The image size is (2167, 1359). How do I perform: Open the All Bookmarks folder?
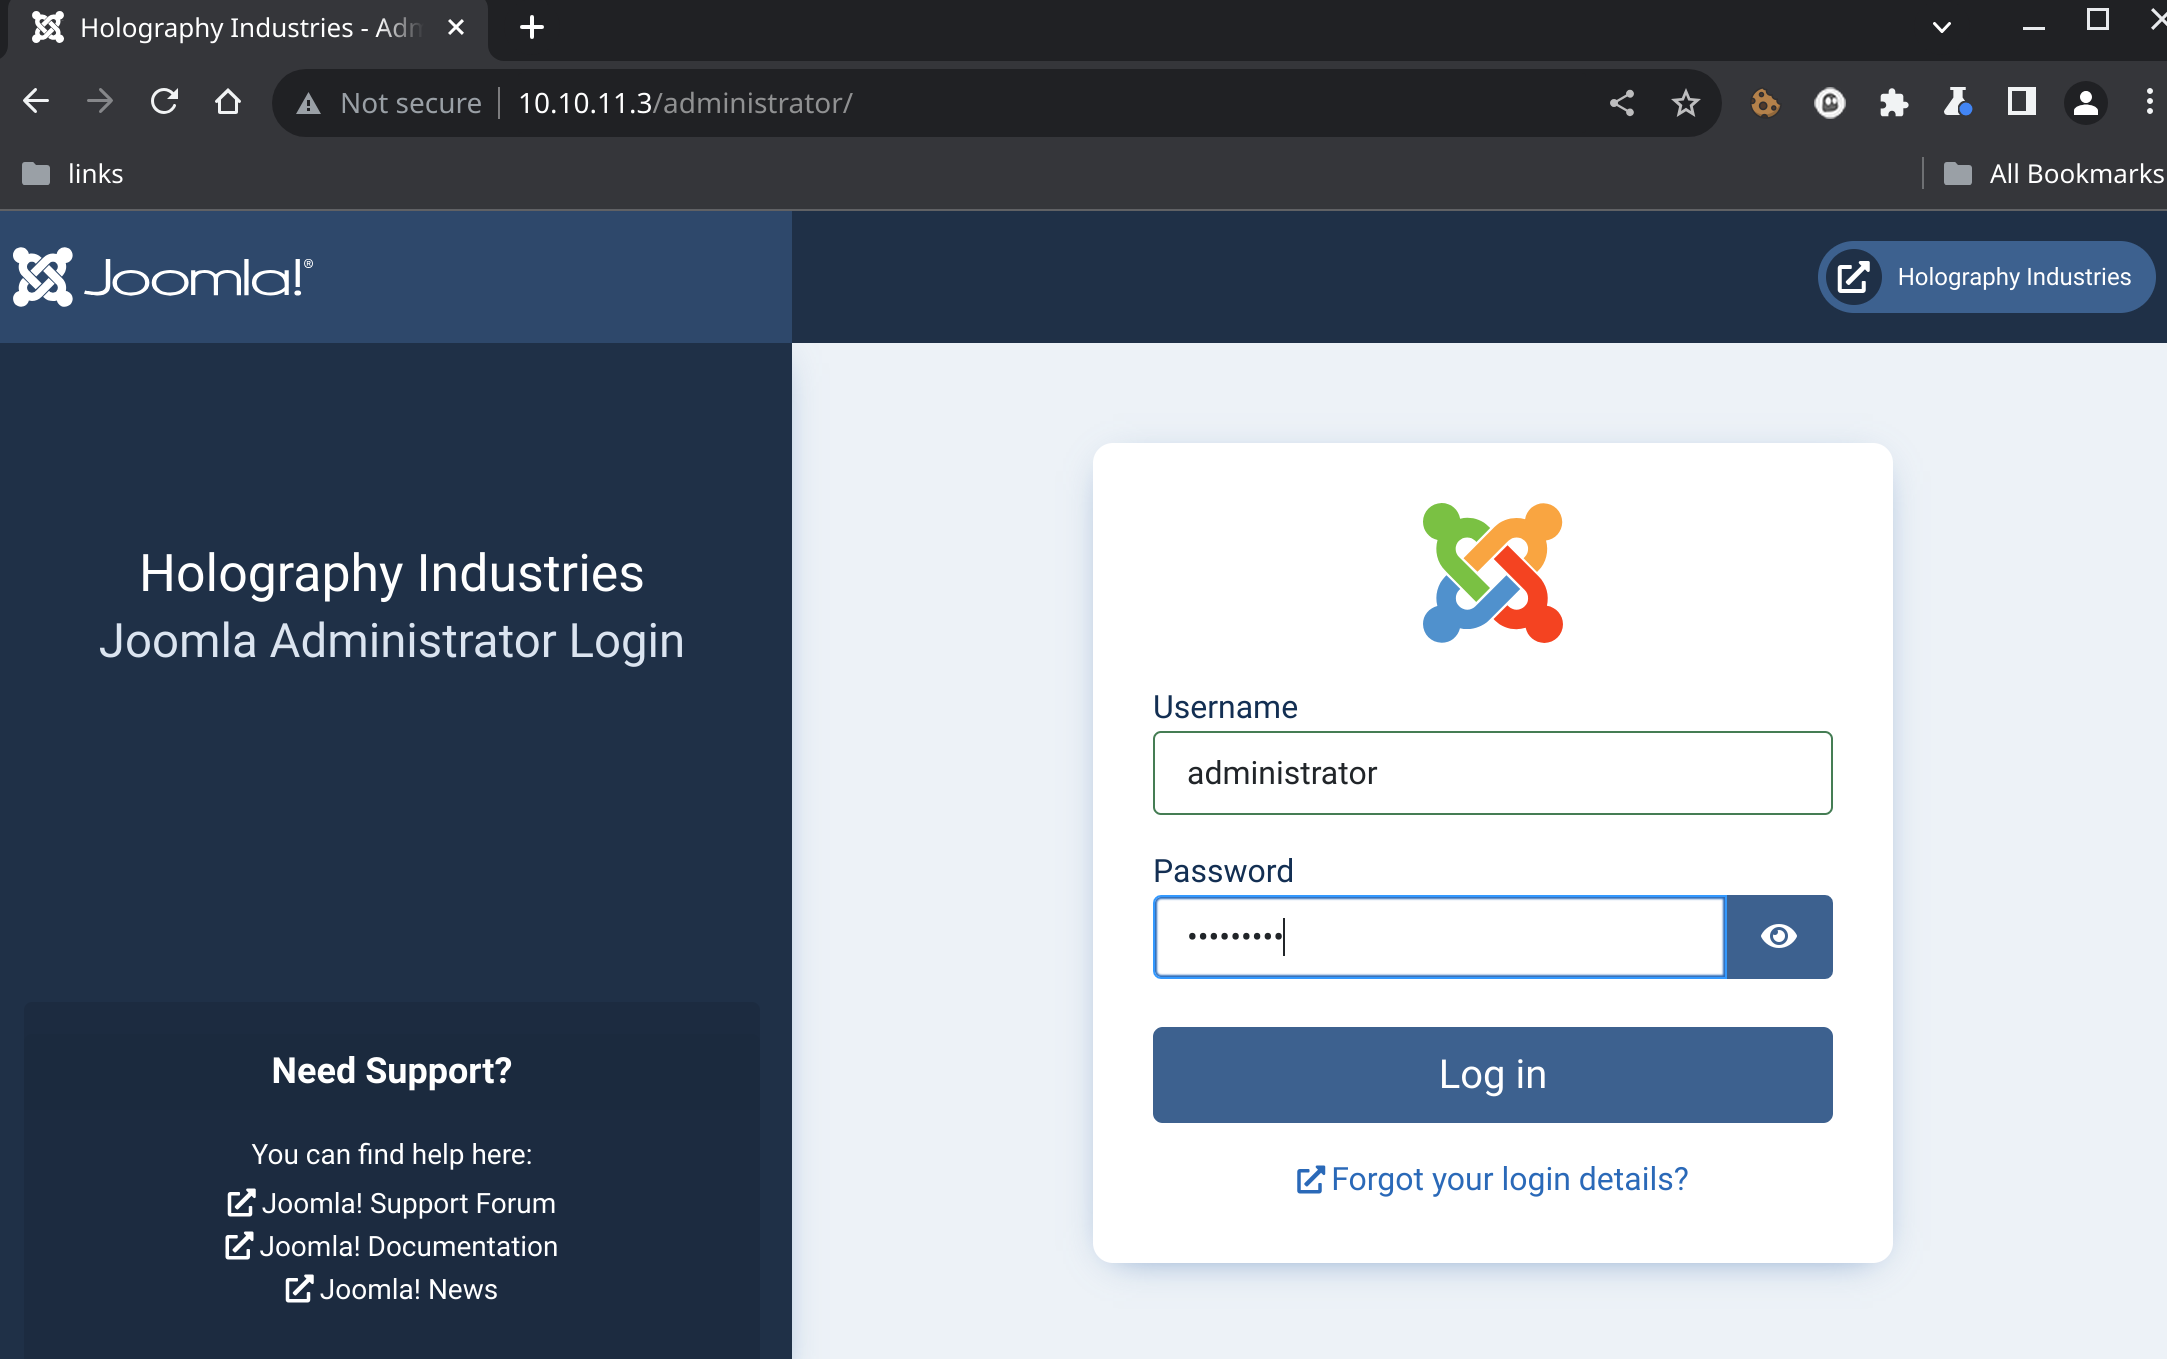(2053, 174)
